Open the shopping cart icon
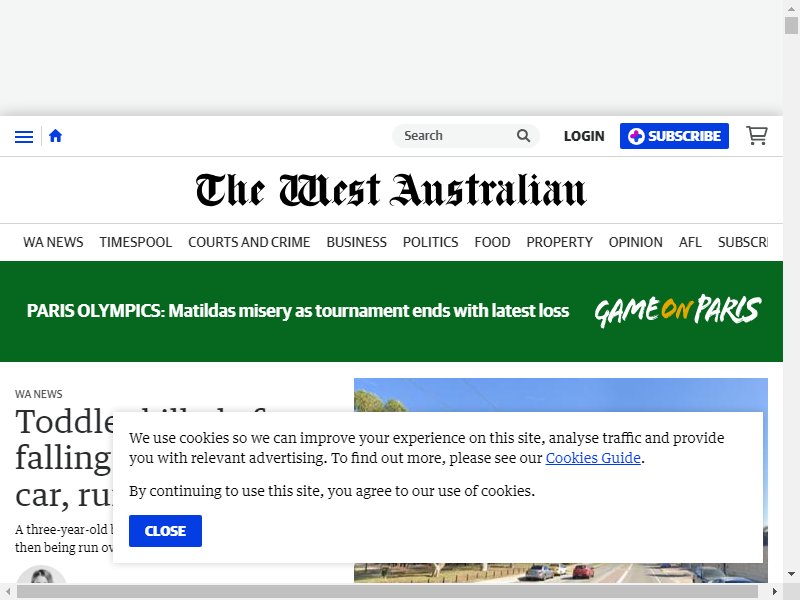The width and height of the screenshot is (800, 600). 757,136
